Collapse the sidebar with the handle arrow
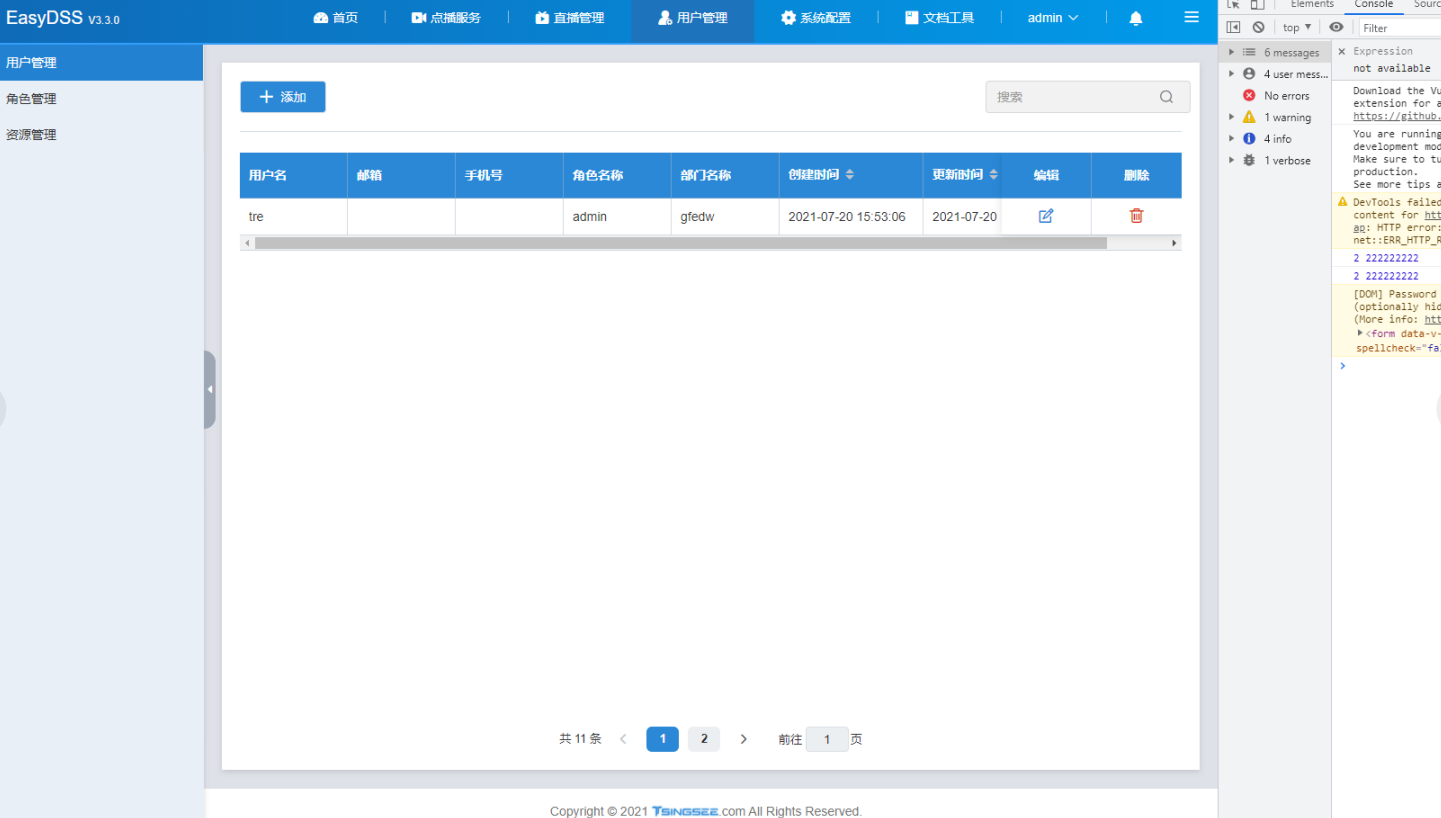Image resolution: width=1441 pixels, height=818 pixels. 210,389
